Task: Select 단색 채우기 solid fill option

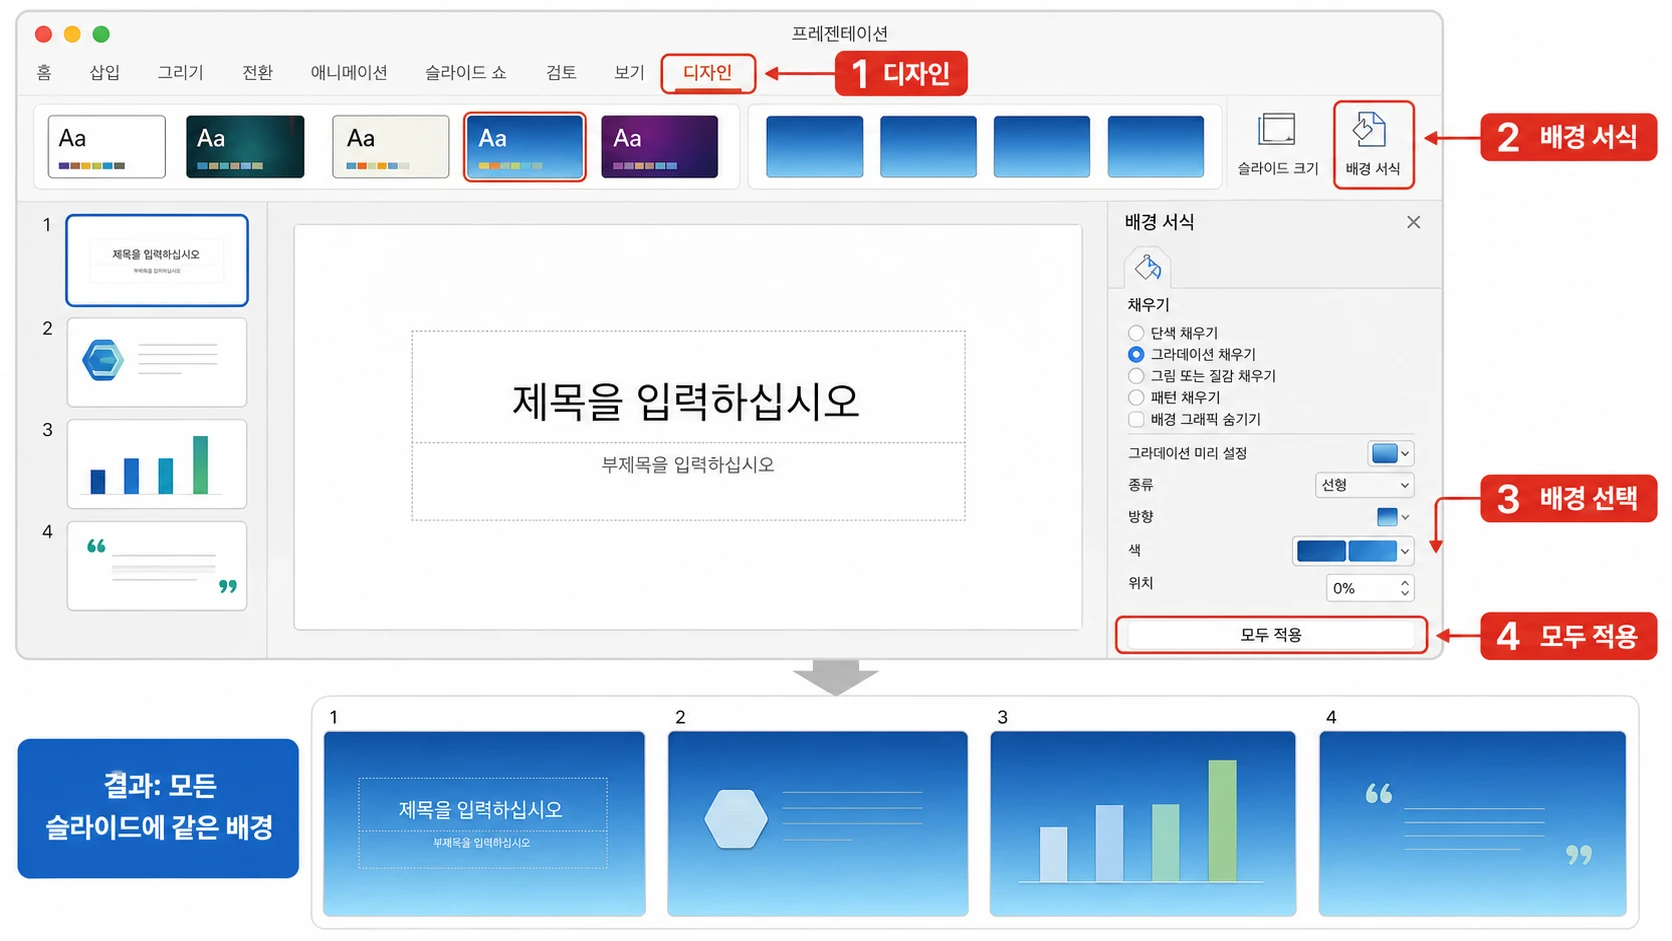Action: (1136, 333)
